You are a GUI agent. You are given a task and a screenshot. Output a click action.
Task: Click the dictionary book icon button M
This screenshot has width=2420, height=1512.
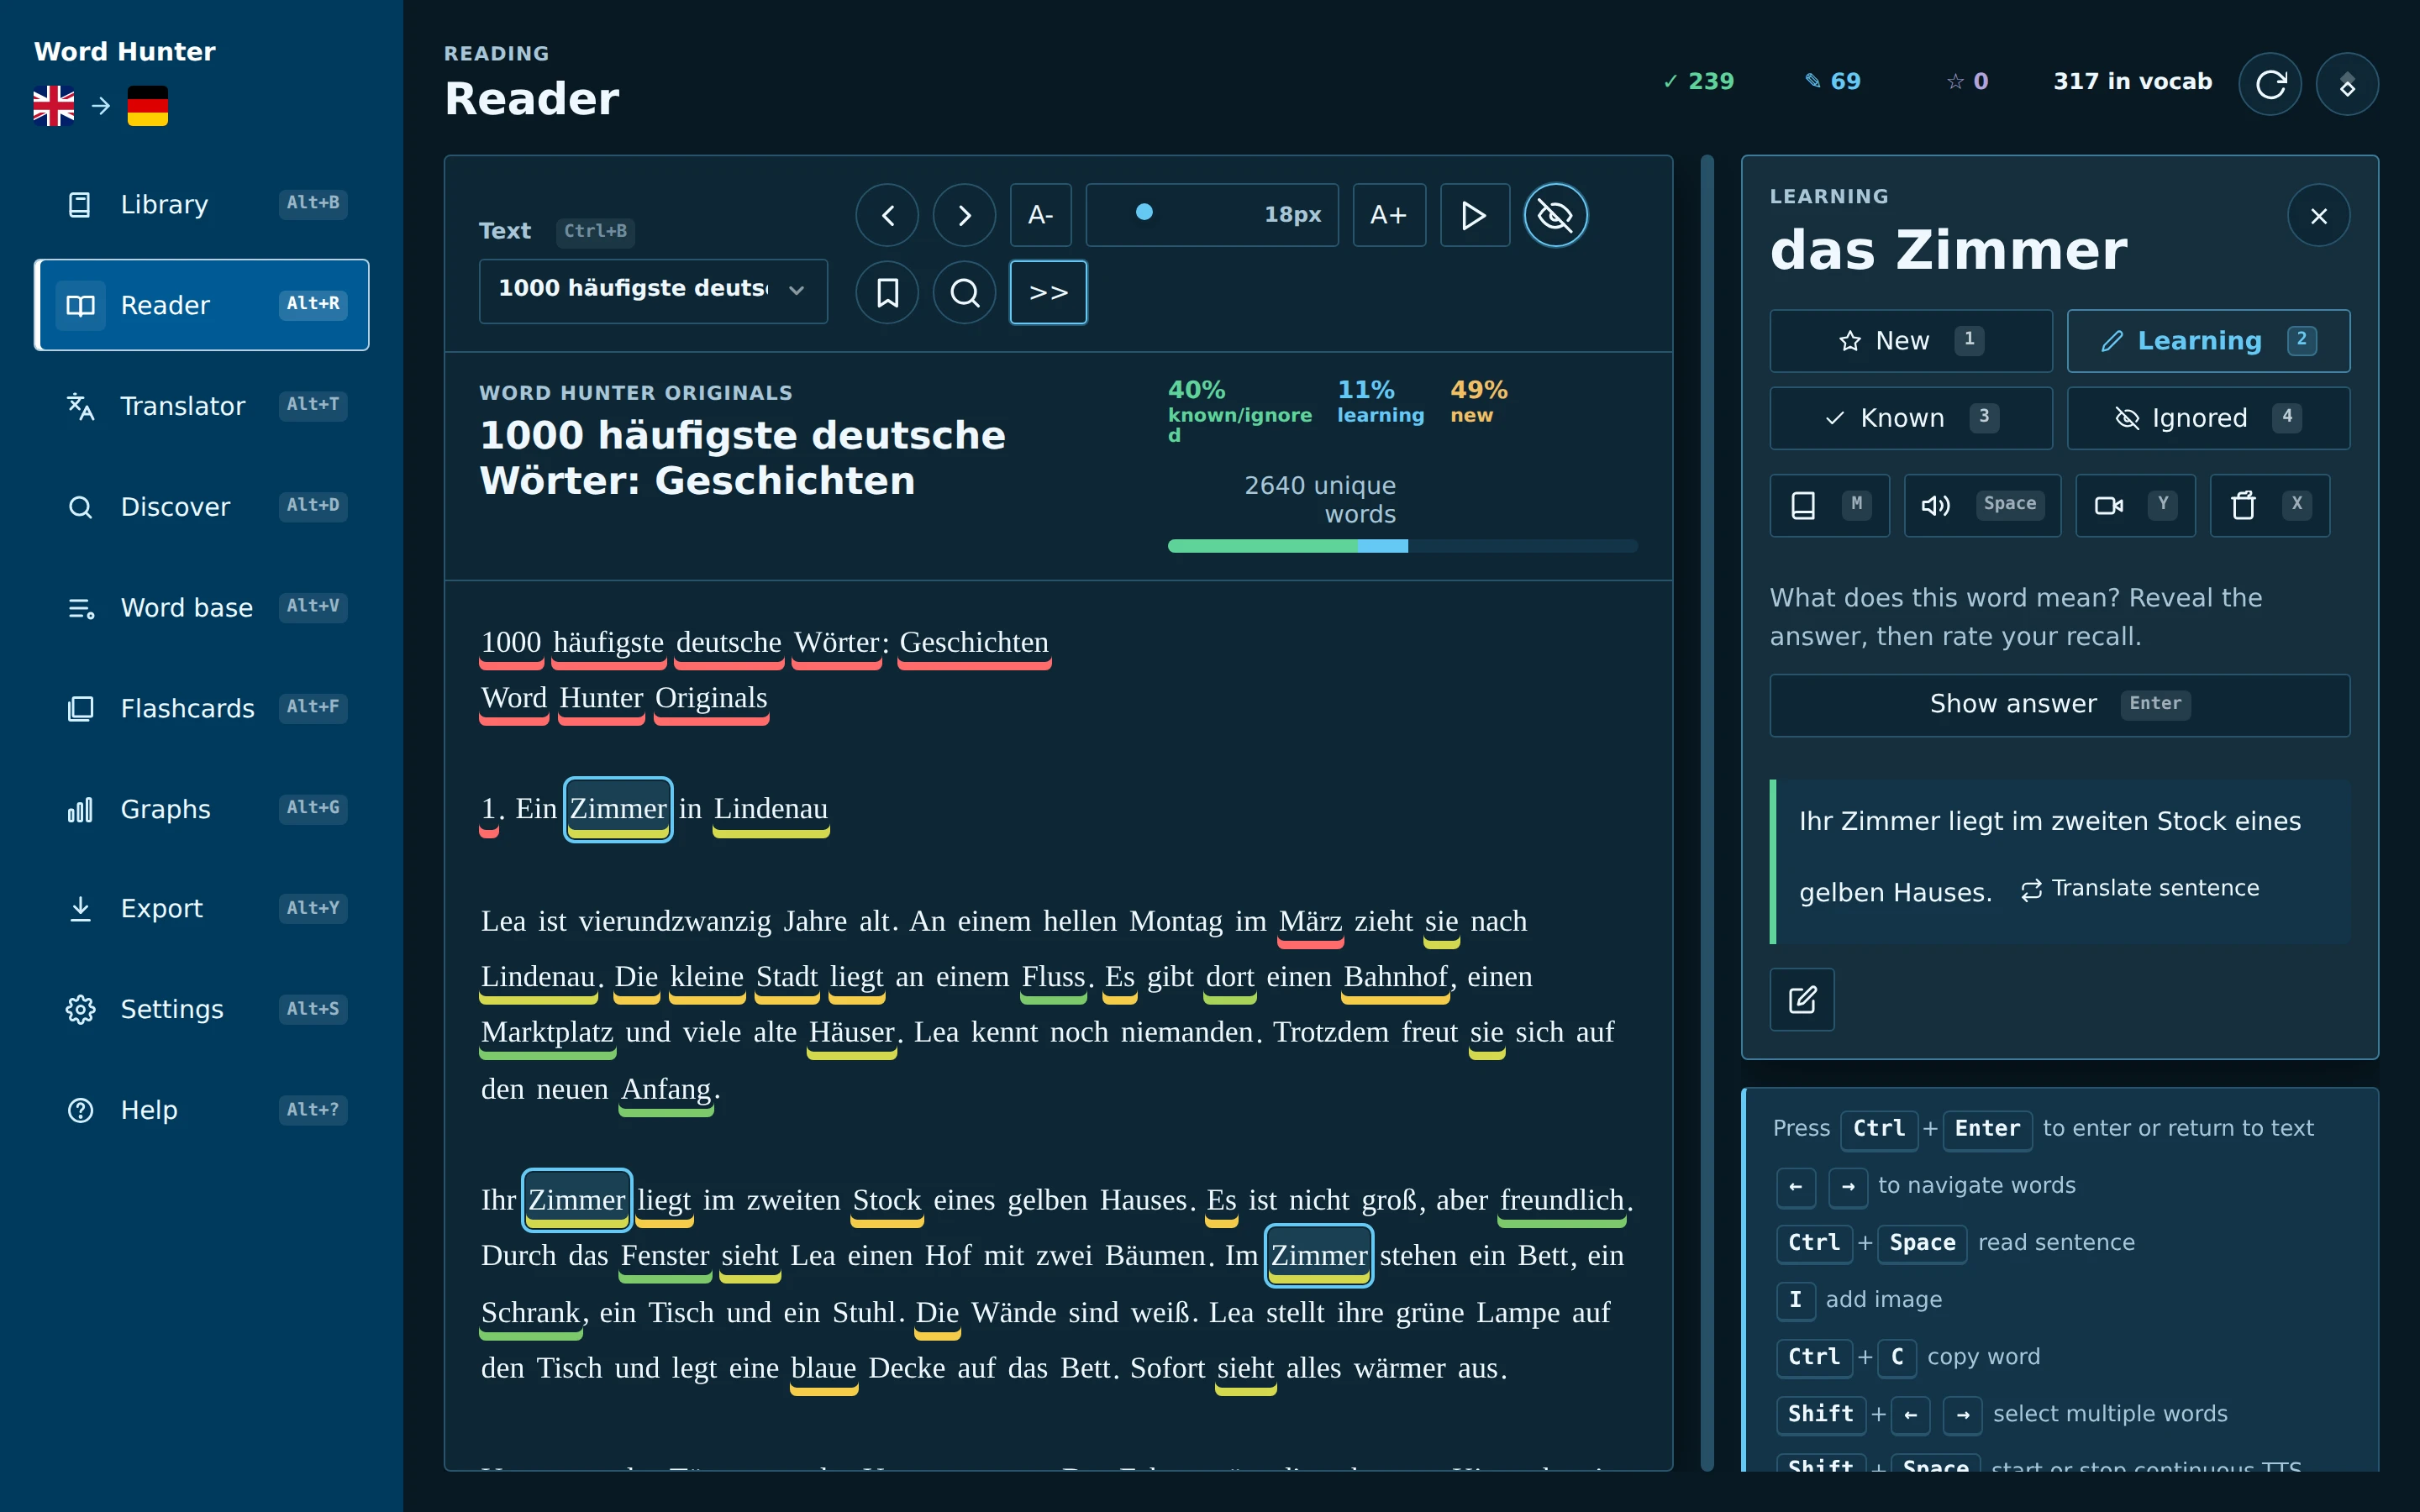[1829, 505]
